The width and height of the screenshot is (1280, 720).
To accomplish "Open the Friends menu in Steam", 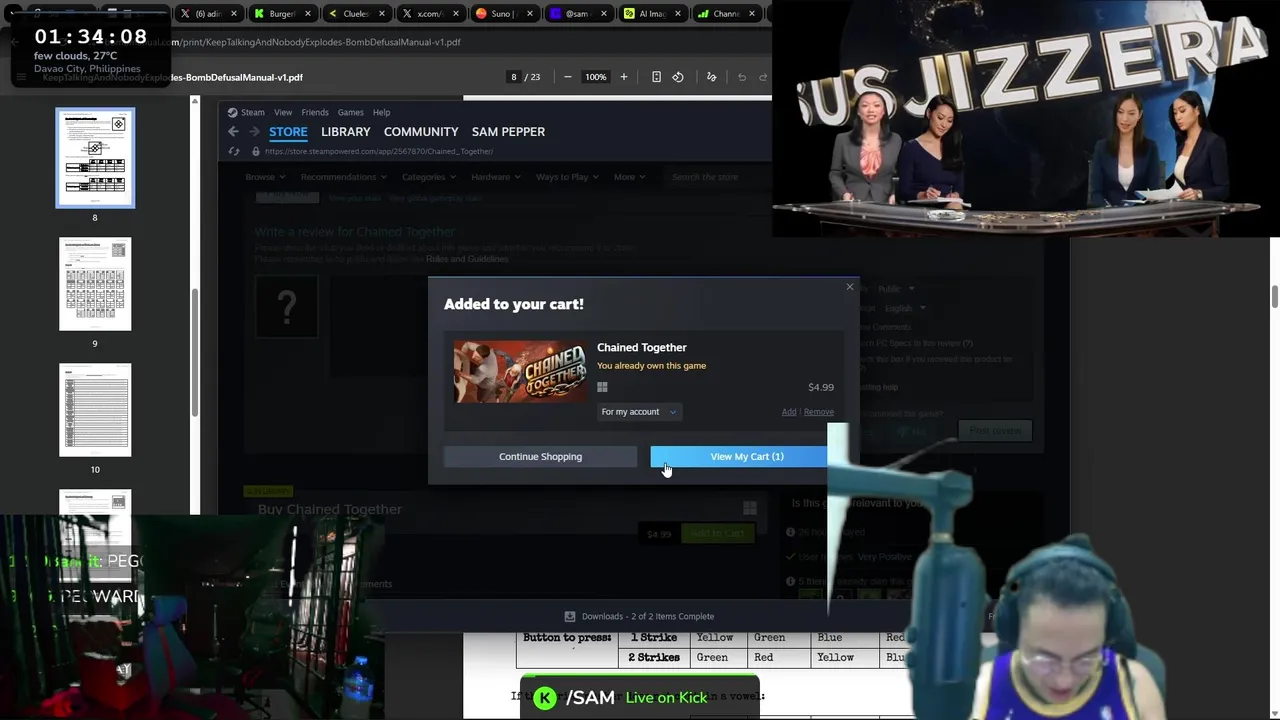I will (x=315, y=112).
